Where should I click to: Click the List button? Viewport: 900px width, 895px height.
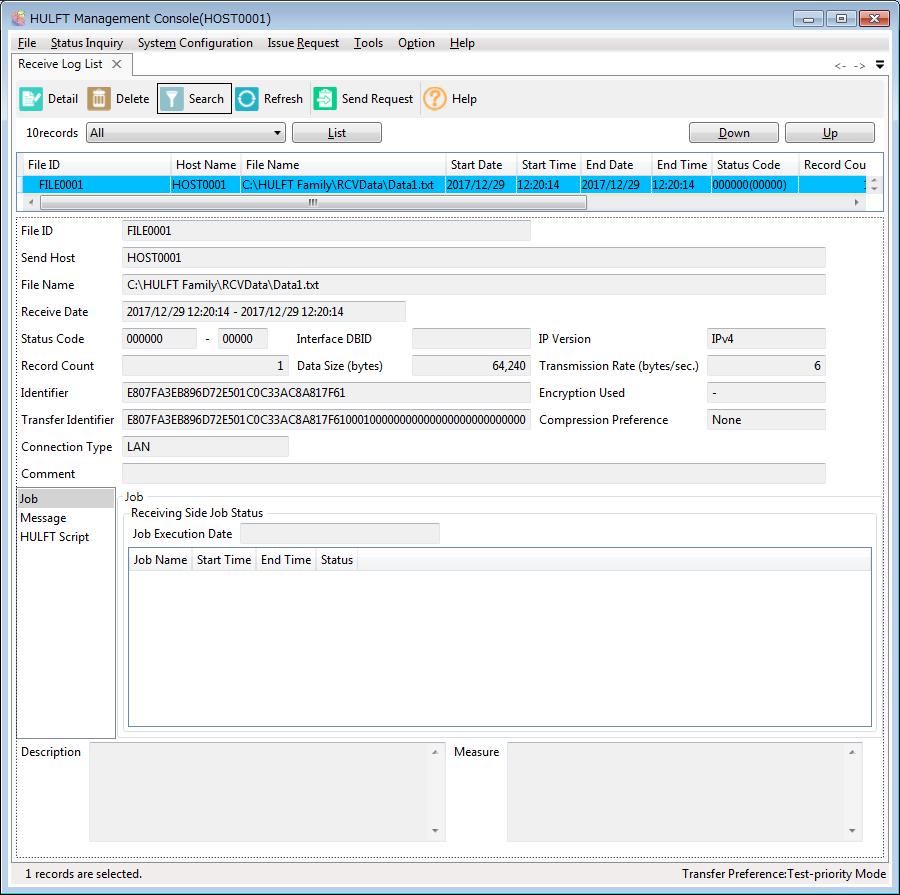click(337, 133)
